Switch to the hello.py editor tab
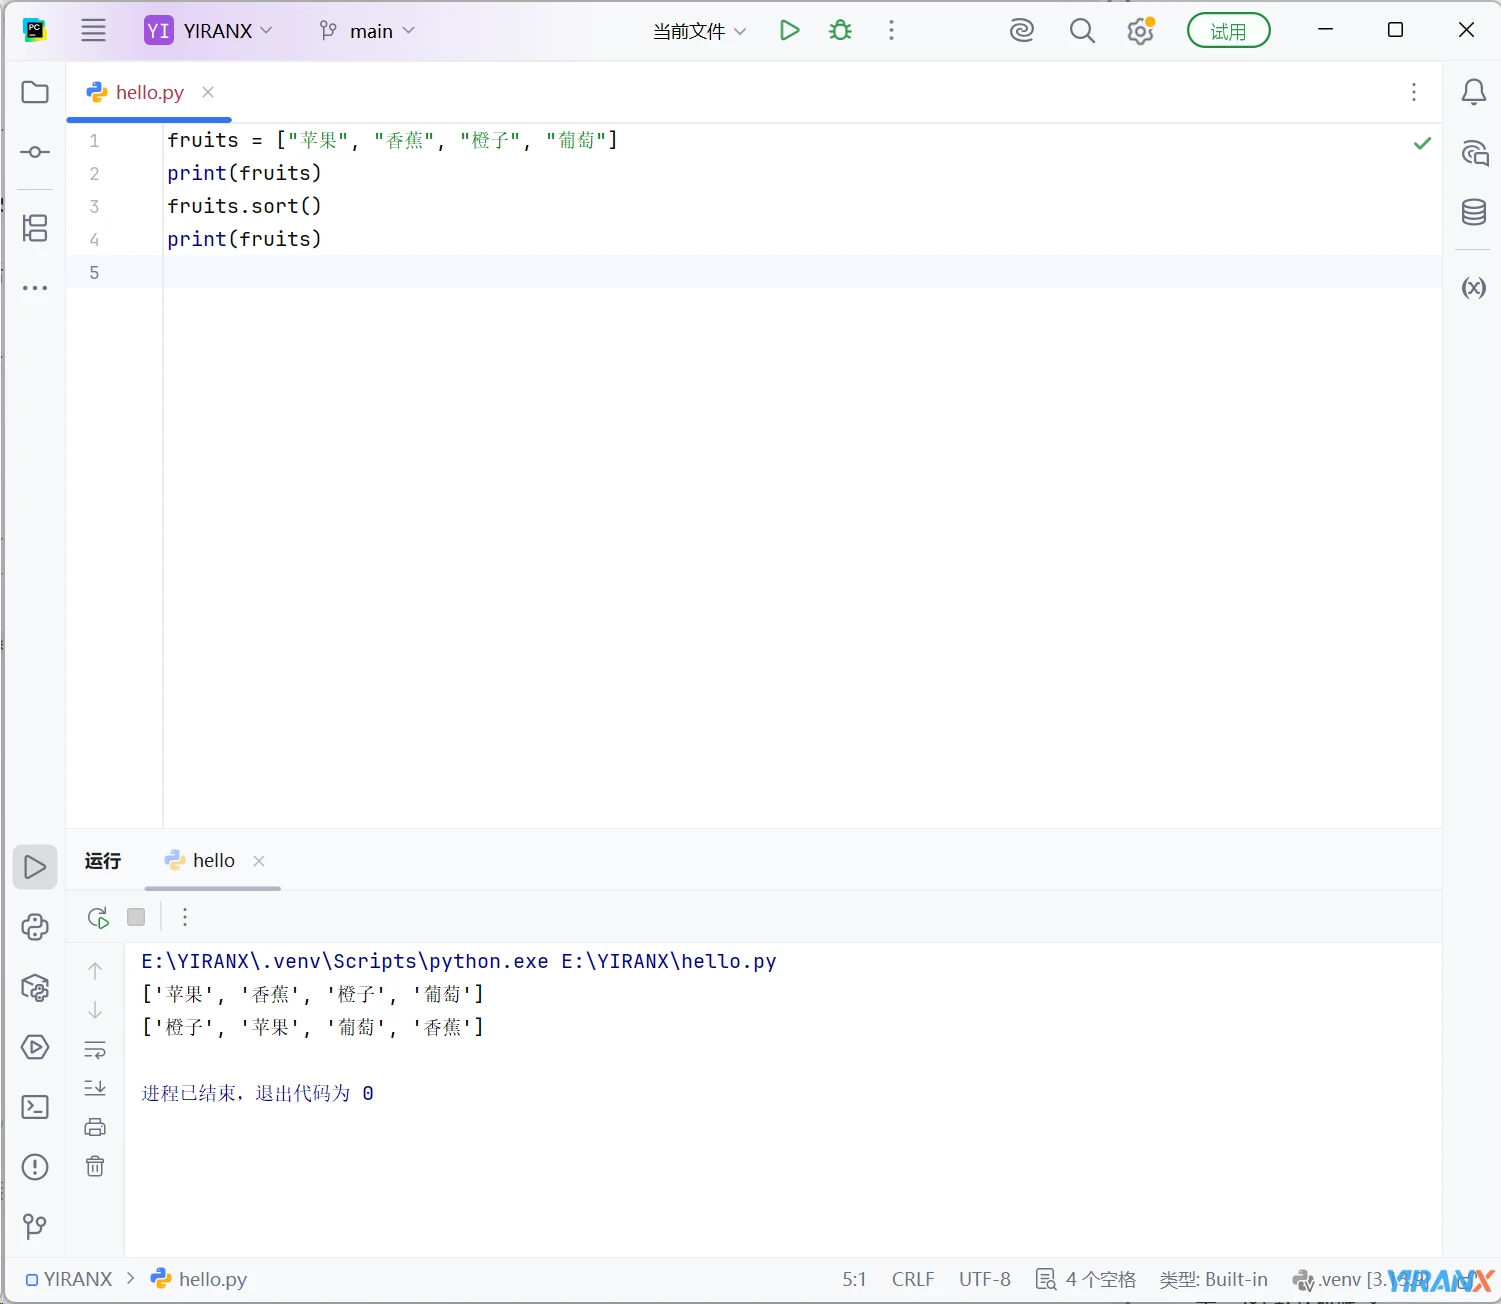Screen dimensions: 1501x1304 coord(149,92)
